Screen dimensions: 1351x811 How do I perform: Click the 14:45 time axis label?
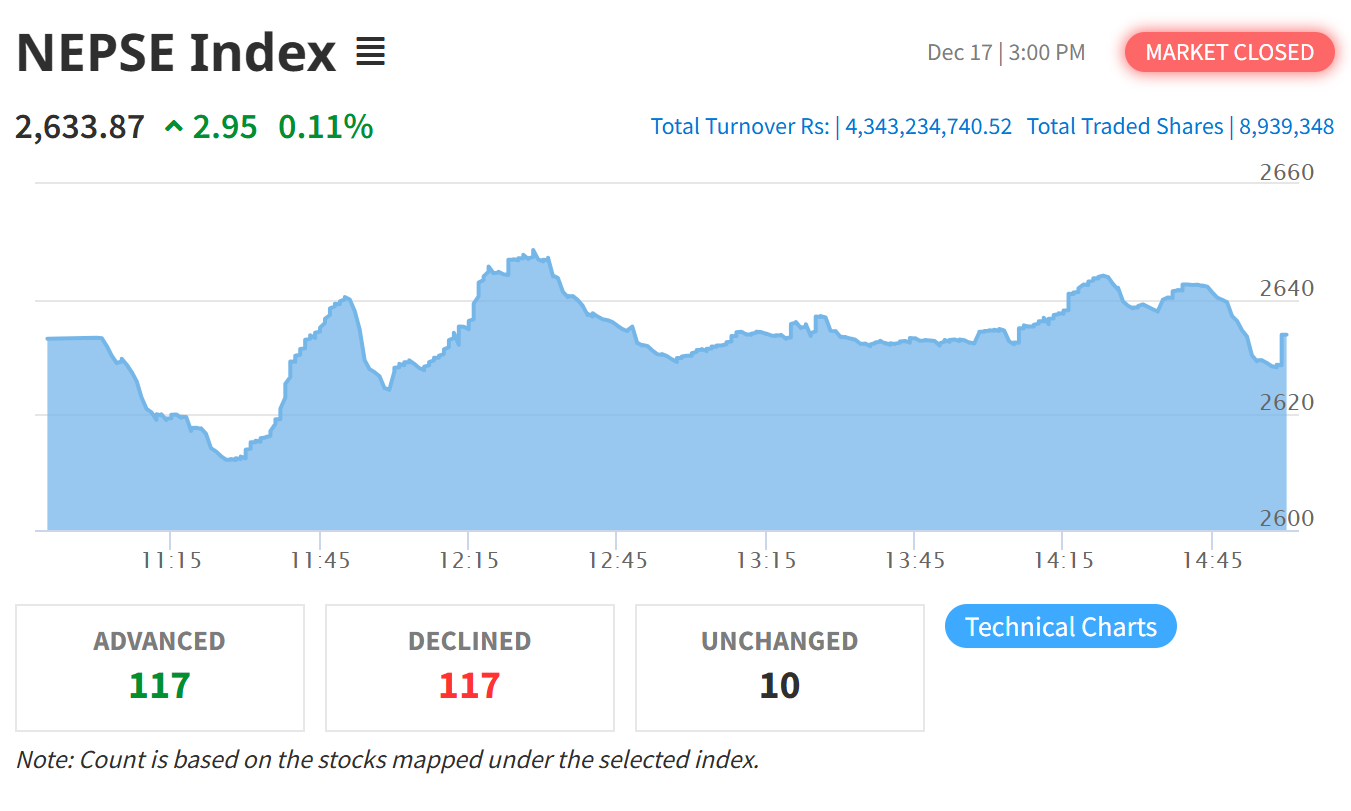(1212, 560)
